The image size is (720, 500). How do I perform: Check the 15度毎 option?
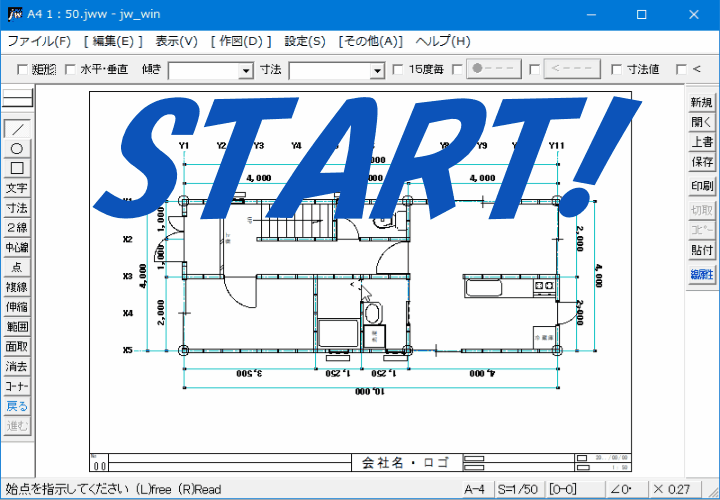pyautogui.click(x=399, y=70)
